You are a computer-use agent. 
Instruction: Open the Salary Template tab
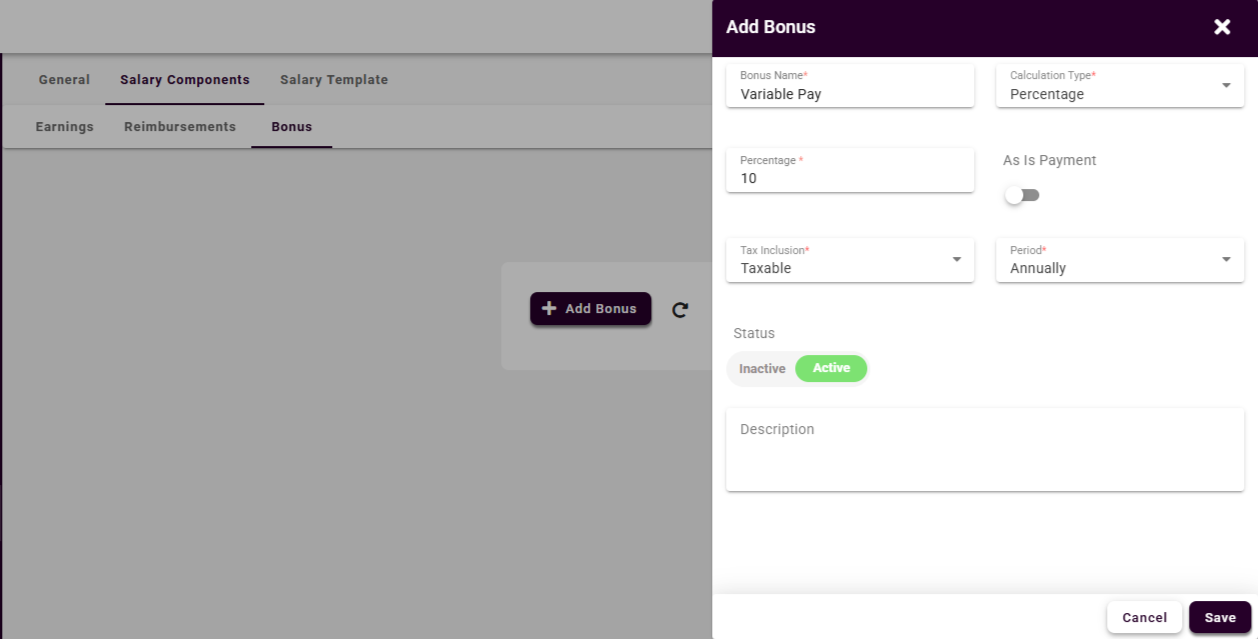[334, 80]
